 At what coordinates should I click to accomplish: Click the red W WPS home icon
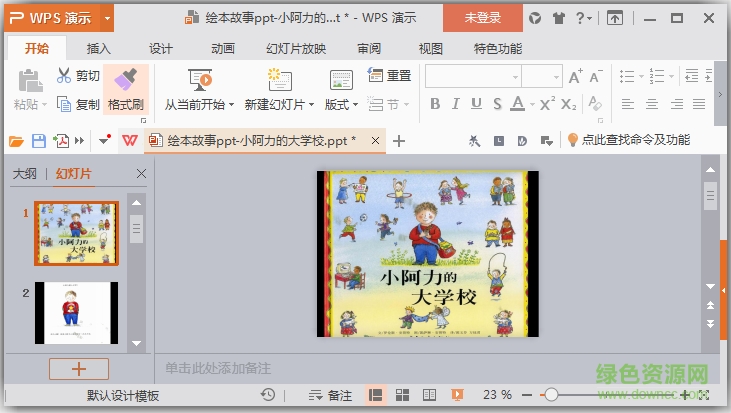(130, 140)
